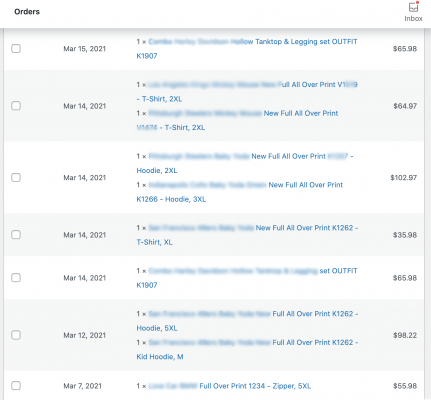Open the Mar 14 set OUTFIT K1907 link

pyautogui.click(x=247, y=278)
